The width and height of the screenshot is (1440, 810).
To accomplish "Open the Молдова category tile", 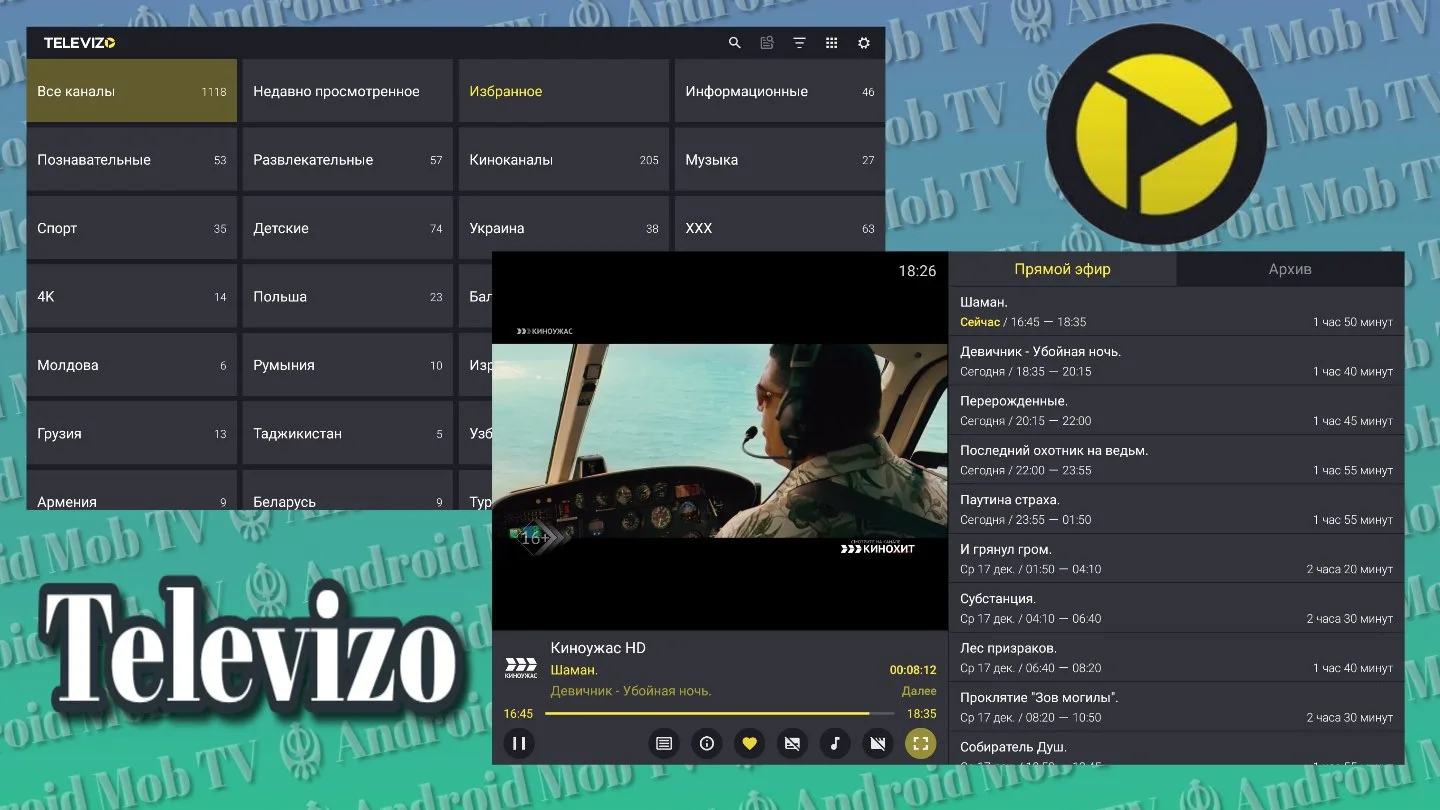I will point(132,365).
